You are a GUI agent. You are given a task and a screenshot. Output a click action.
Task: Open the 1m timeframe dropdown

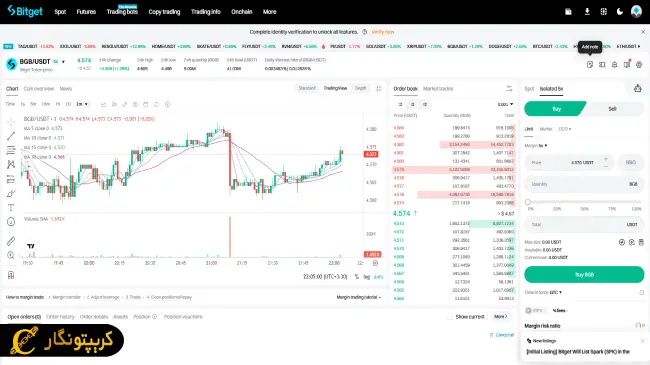(x=82, y=104)
